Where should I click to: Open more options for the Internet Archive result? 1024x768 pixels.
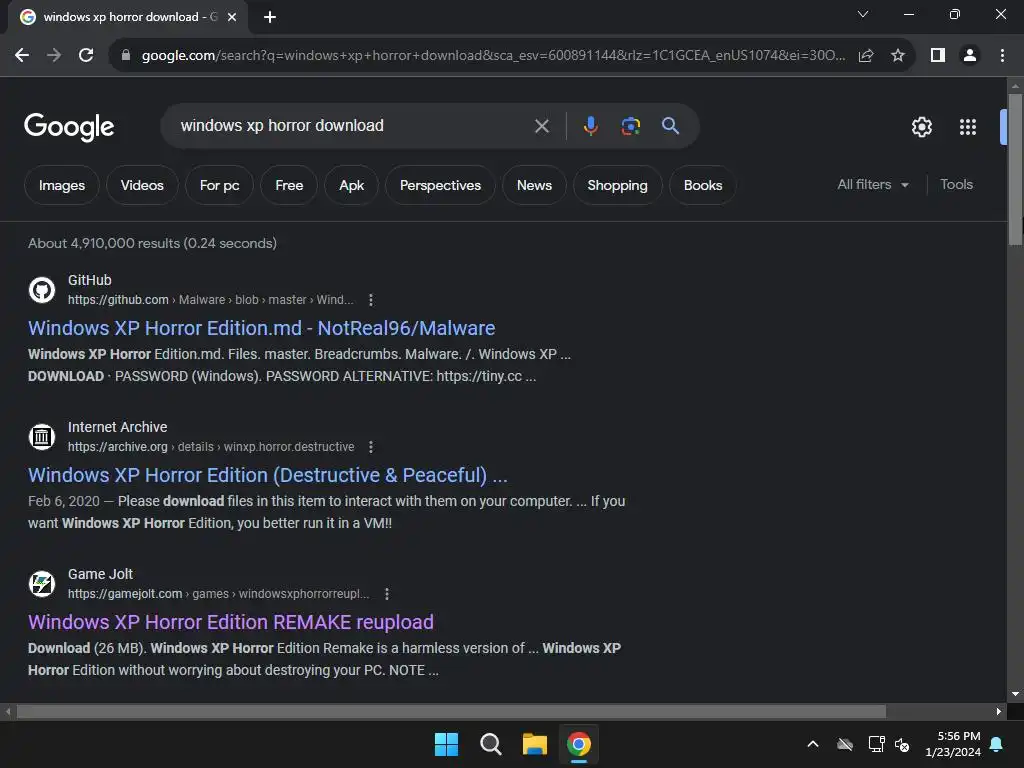[x=371, y=447]
